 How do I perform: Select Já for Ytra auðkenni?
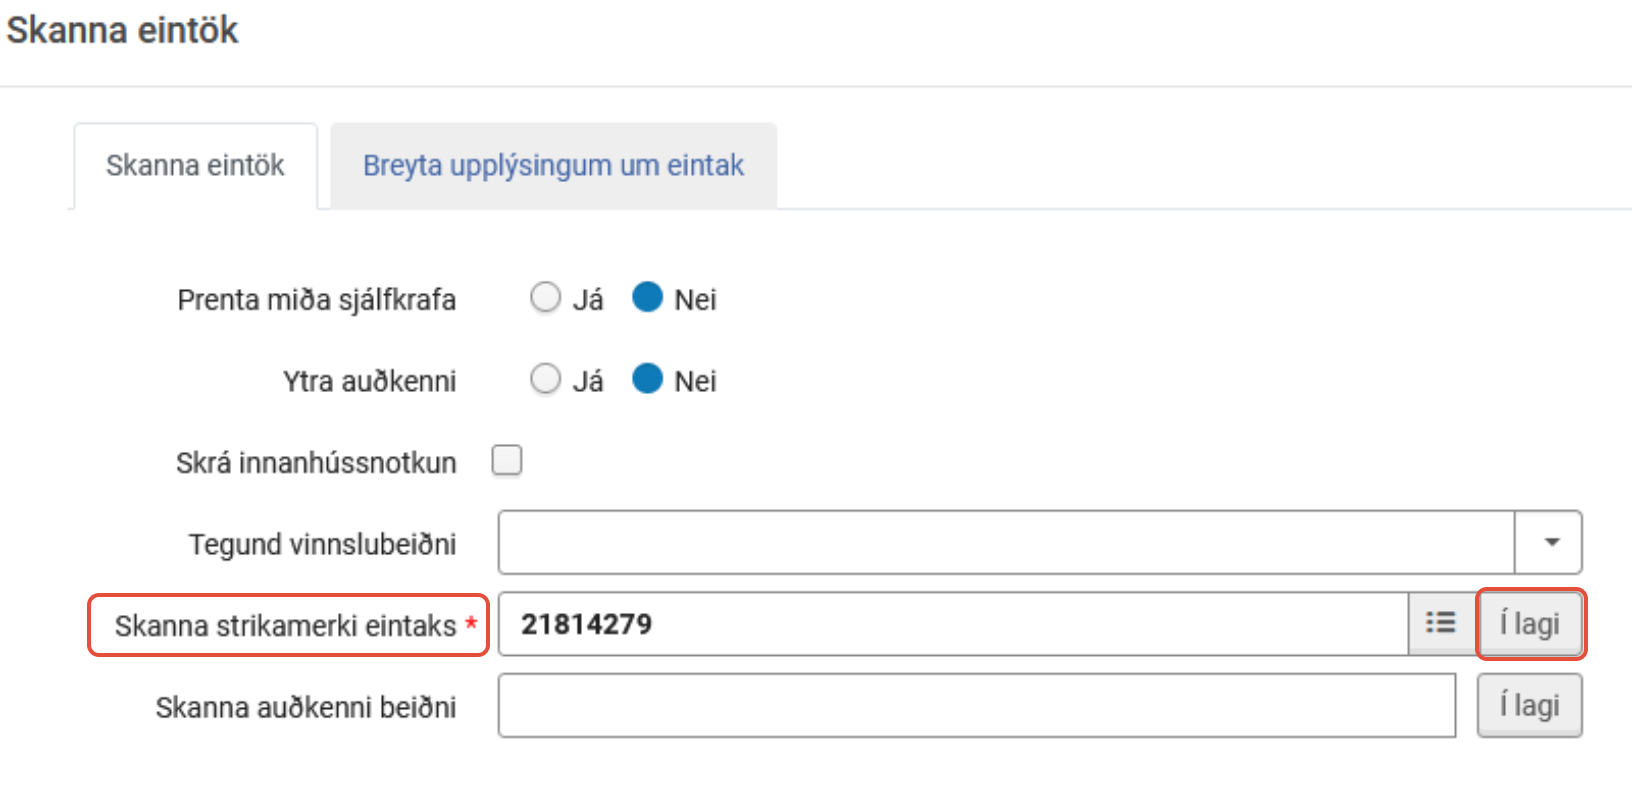(x=545, y=380)
